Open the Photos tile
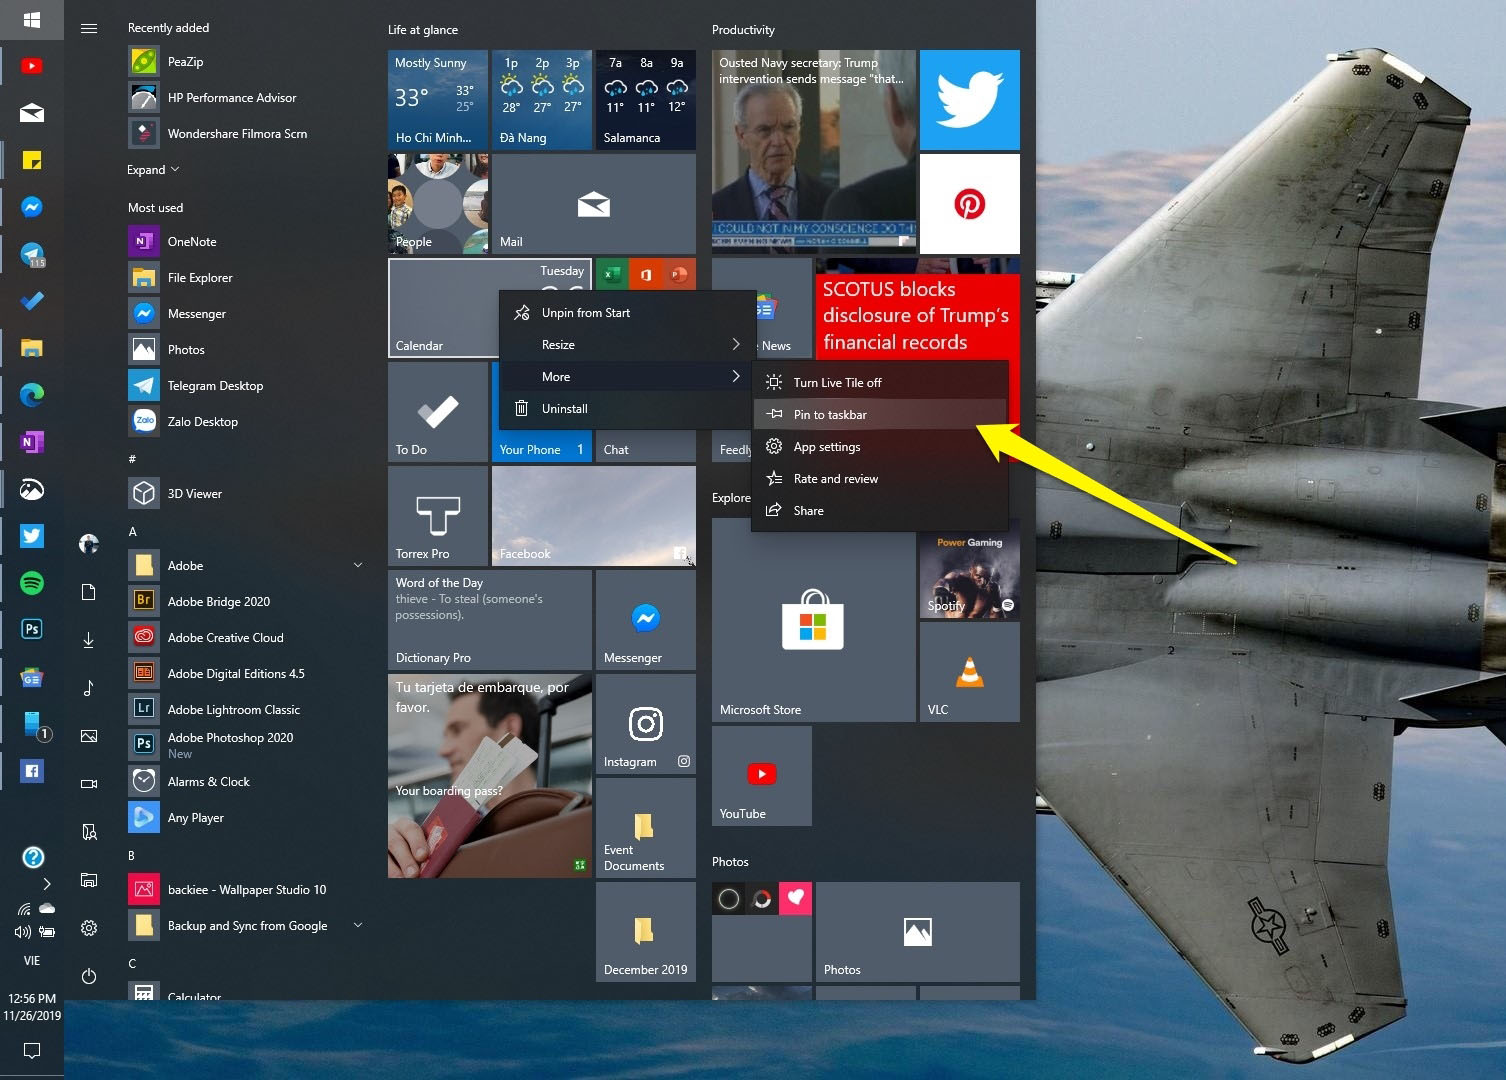 tap(918, 932)
